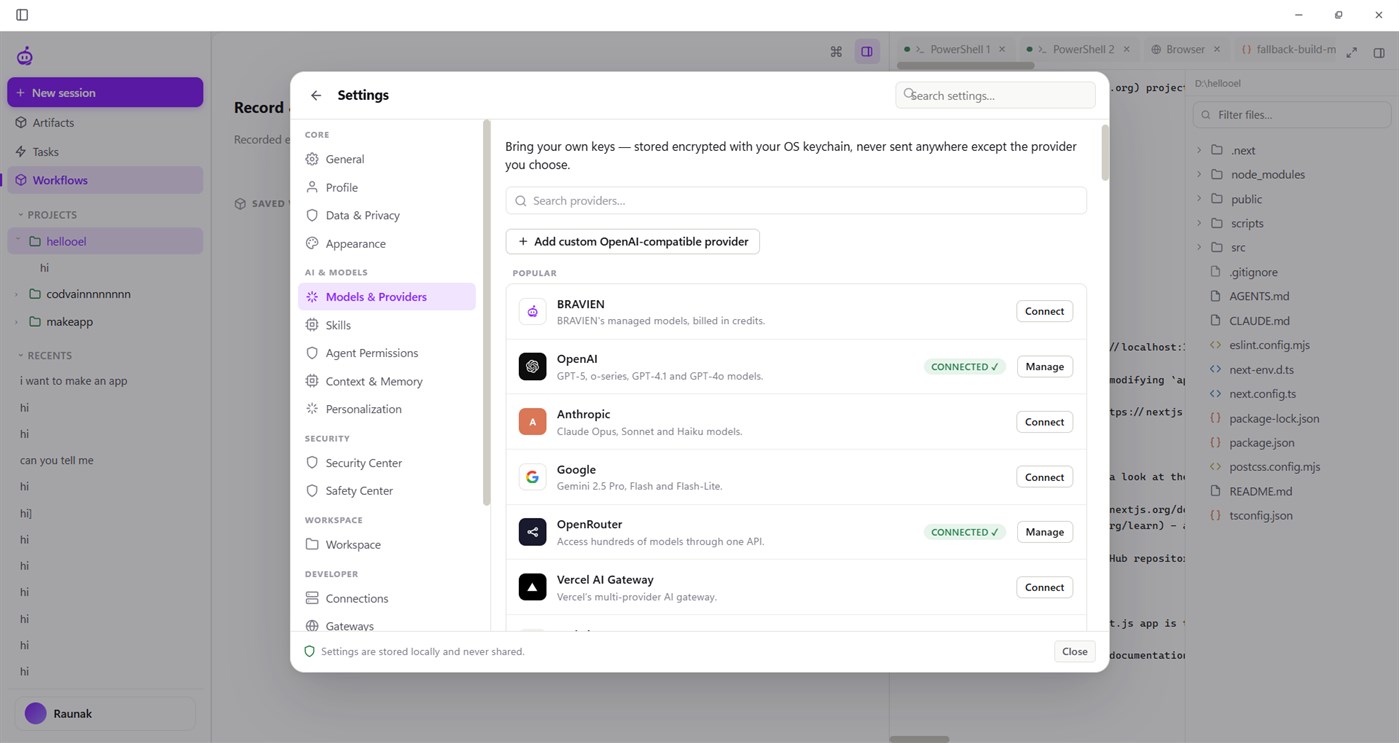Image resolution: width=1399 pixels, height=743 pixels.
Task: Click the BRAVIEN robot logo in the sidebar
Action: (x=24, y=56)
